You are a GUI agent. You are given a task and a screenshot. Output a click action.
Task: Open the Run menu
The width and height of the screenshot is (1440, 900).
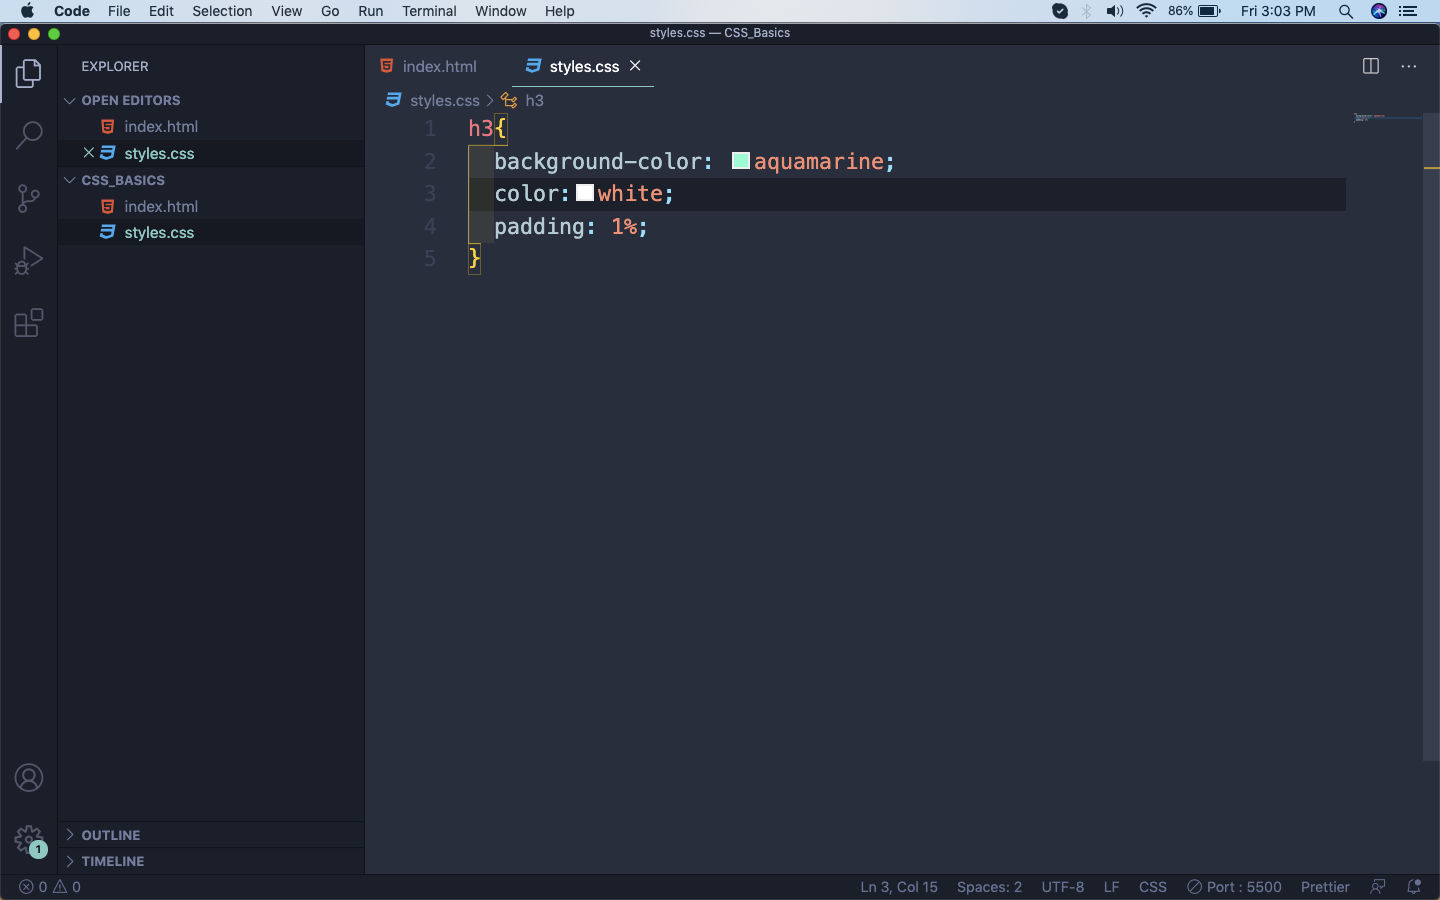pyautogui.click(x=370, y=11)
